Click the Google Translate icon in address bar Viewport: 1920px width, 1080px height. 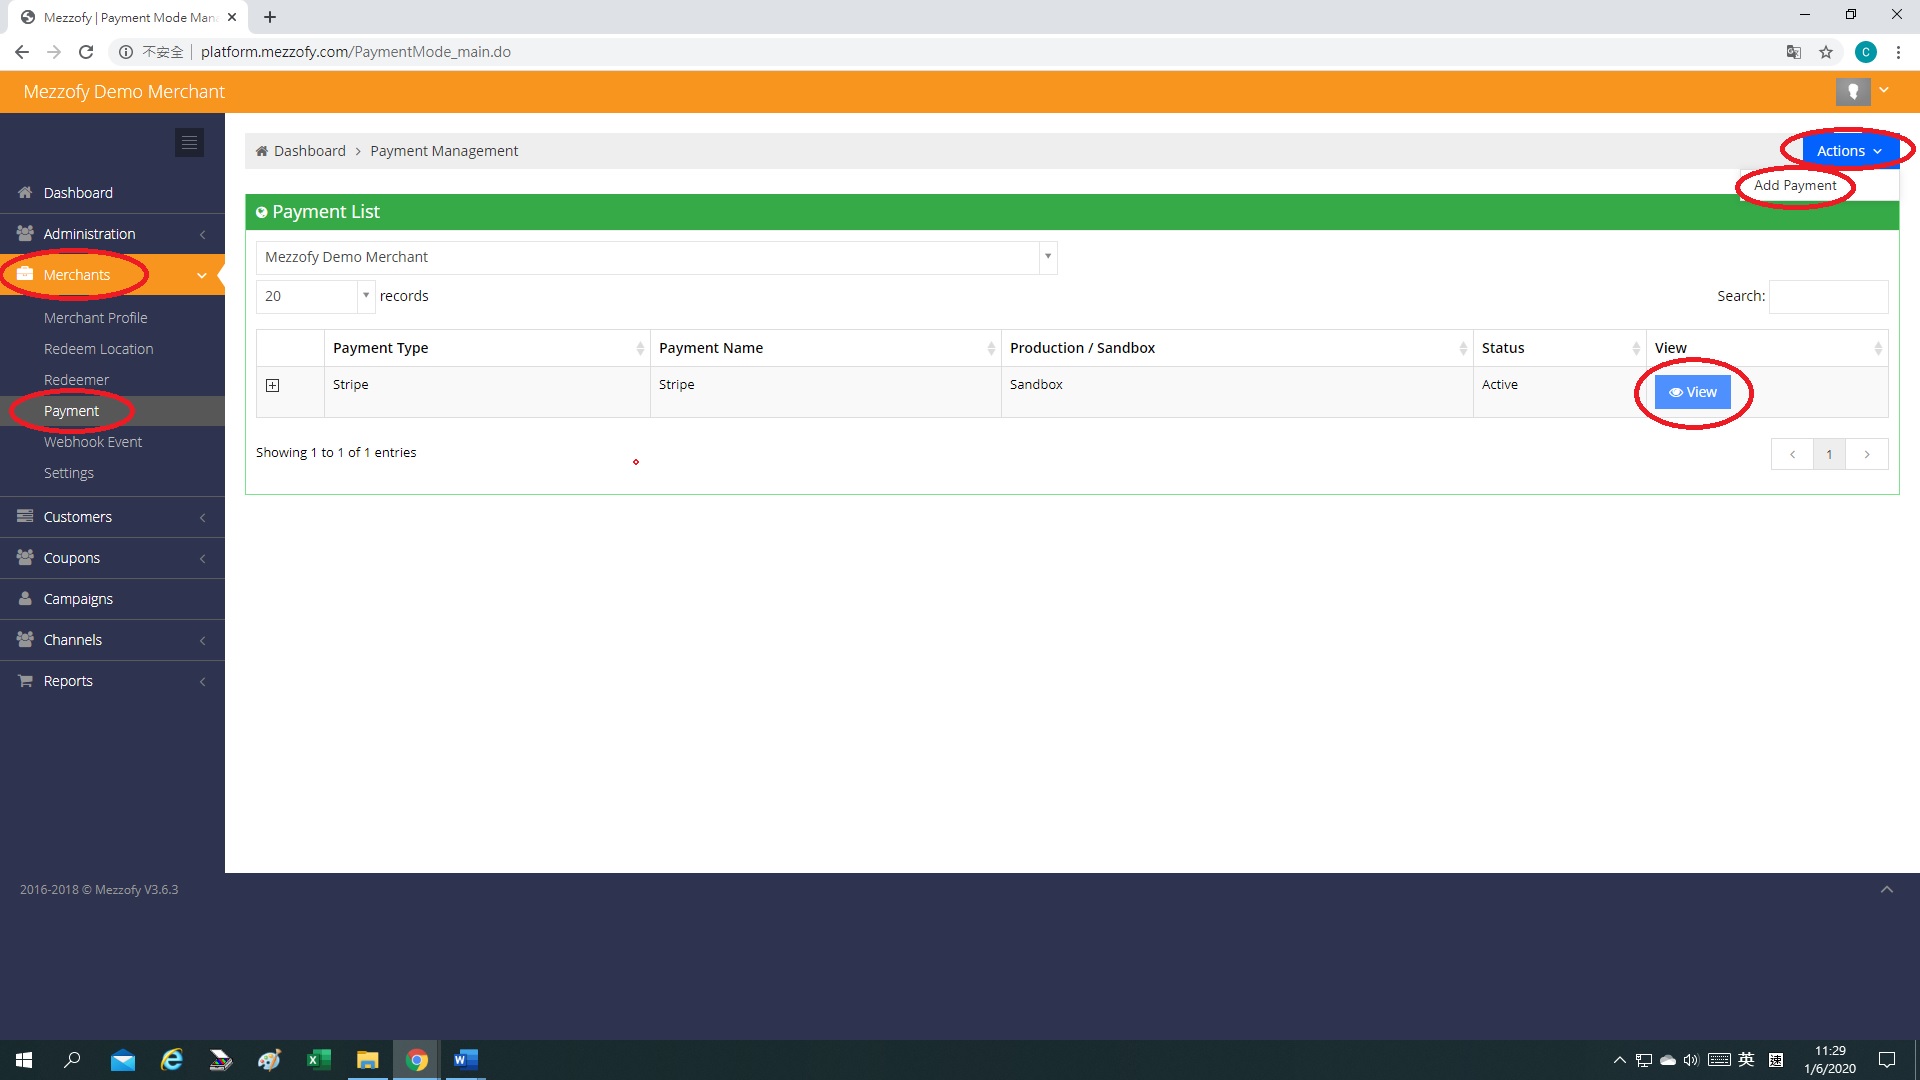(x=1794, y=52)
